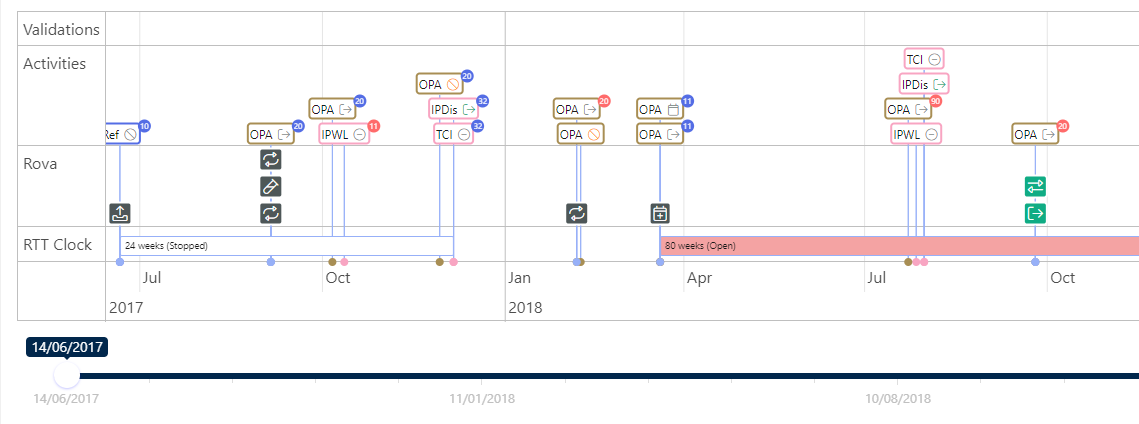Image resolution: width=1139 pixels, height=424 pixels.
Task: Click the RTT Clock row label
Action: [57, 244]
